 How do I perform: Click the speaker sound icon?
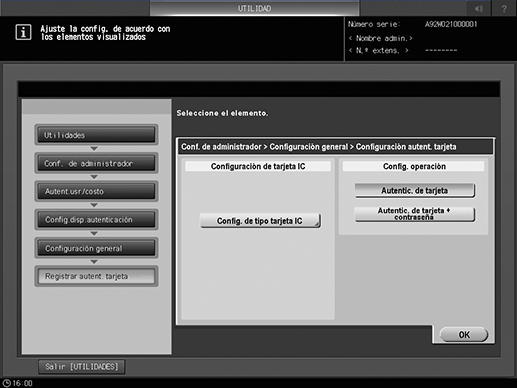(479, 8)
